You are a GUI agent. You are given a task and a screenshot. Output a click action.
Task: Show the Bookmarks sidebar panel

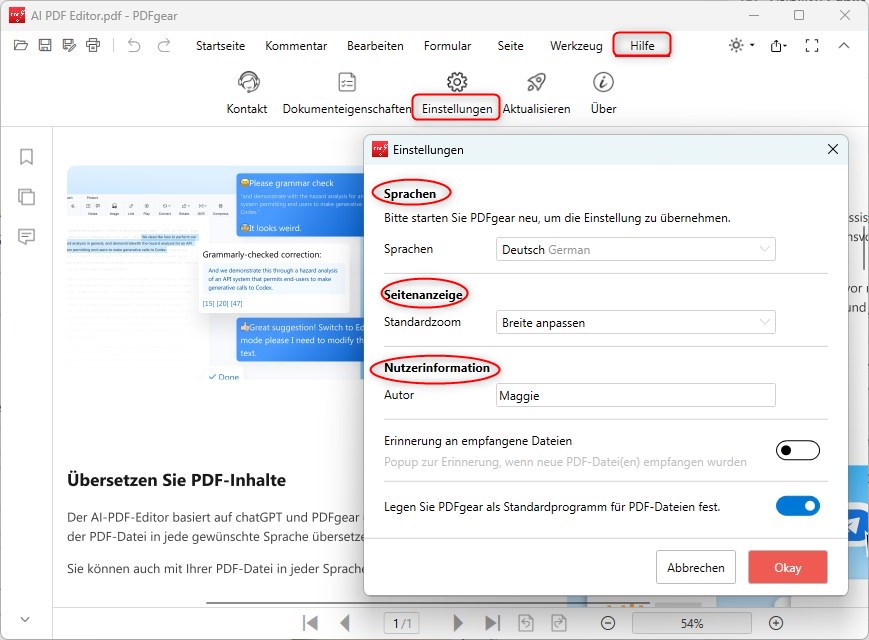pyautogui.click(x=26, y=156)
